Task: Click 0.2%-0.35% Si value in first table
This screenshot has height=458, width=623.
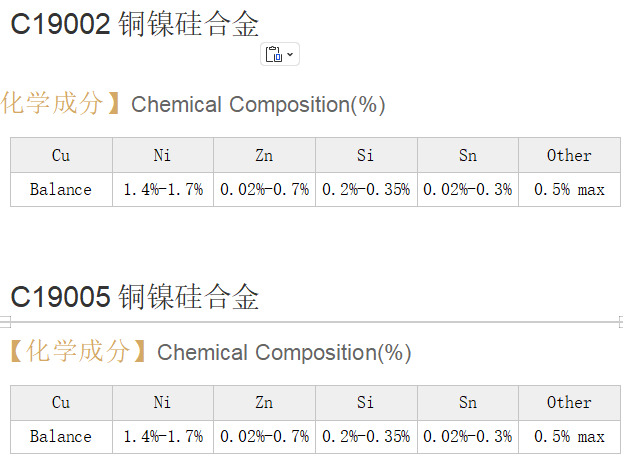Action: coord(366,189)
